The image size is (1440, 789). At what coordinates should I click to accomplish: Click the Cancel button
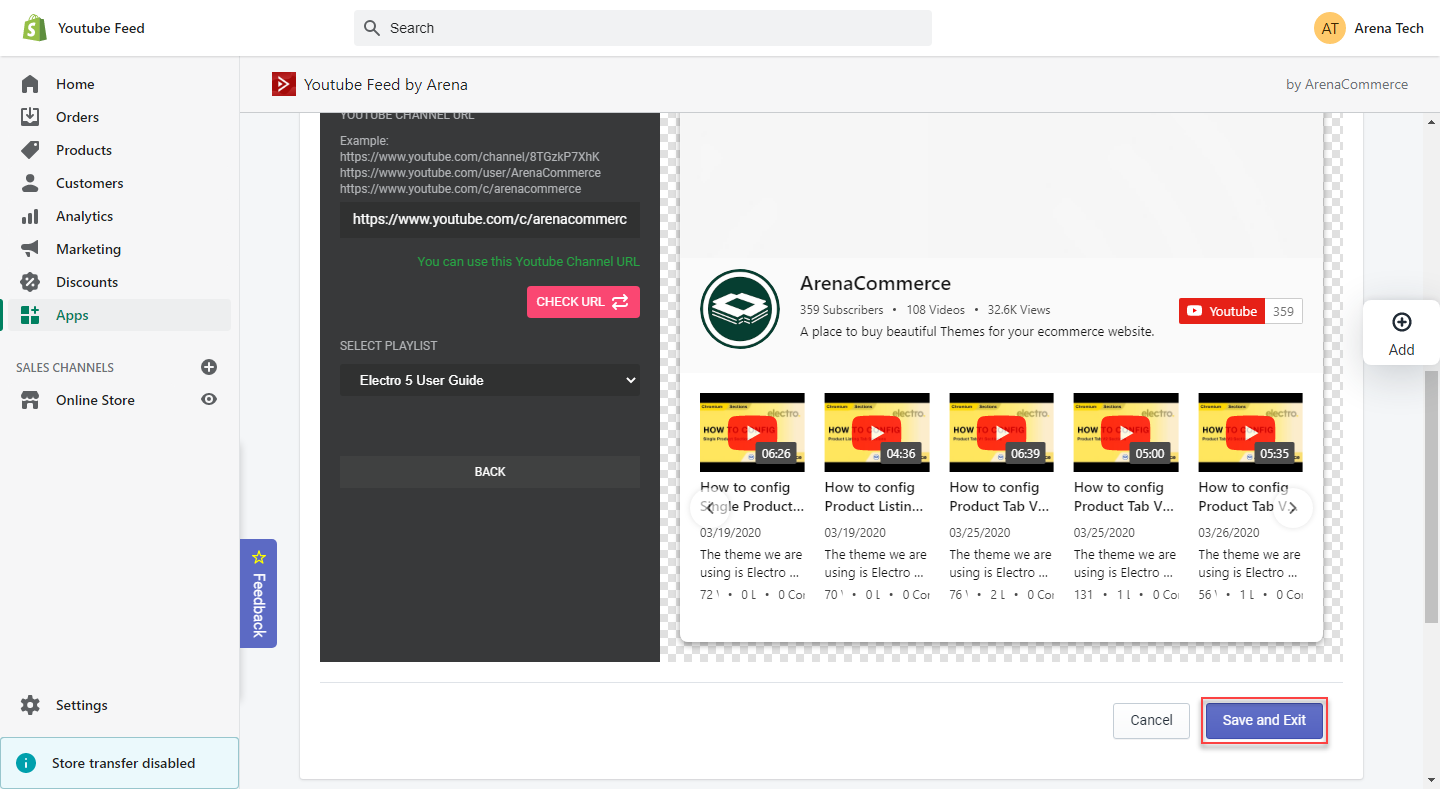click(x=1151, y=720)
